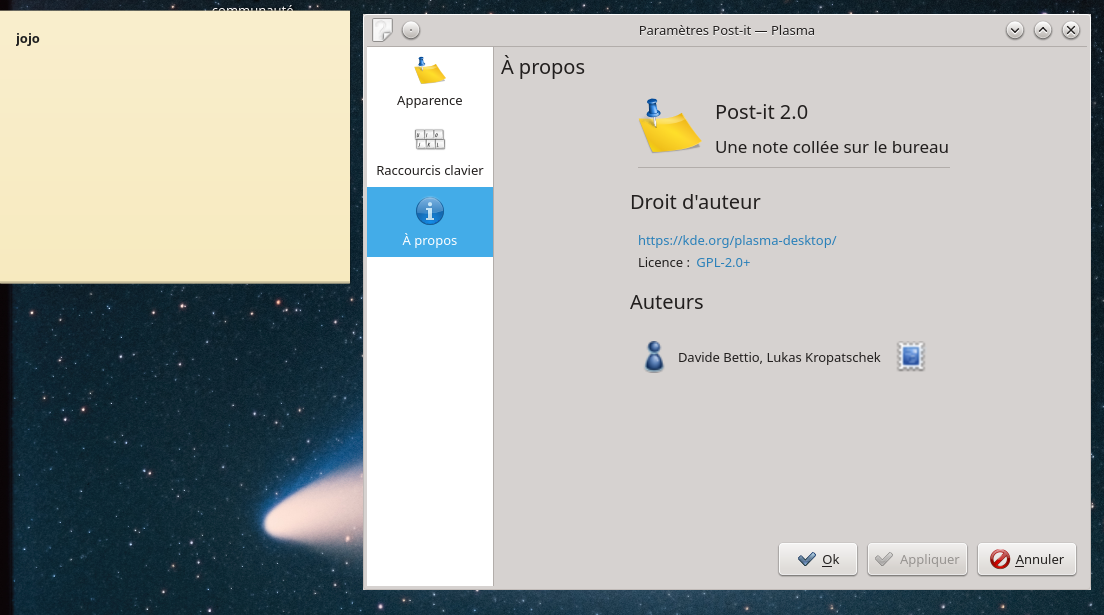Viewport: 1104px width, 615px height.
Task: Select the À propos sidebar entry
Action: 429,222
